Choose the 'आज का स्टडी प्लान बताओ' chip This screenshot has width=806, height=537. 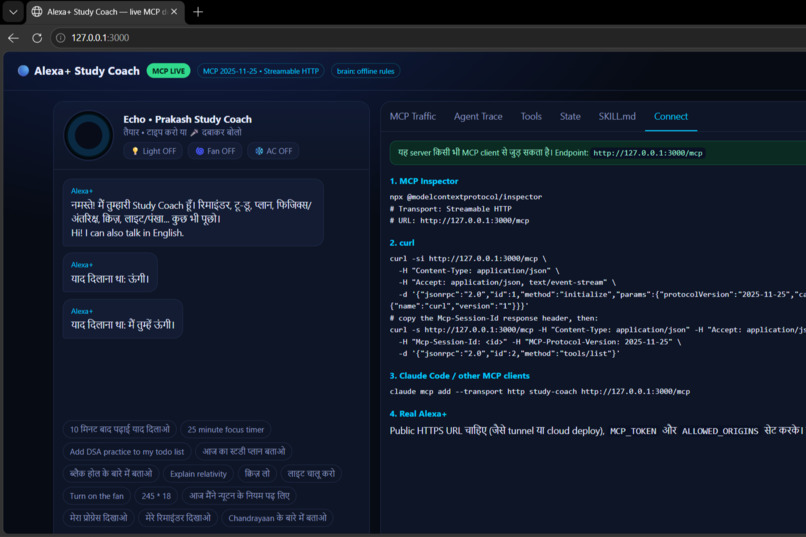tap(244, 452)
